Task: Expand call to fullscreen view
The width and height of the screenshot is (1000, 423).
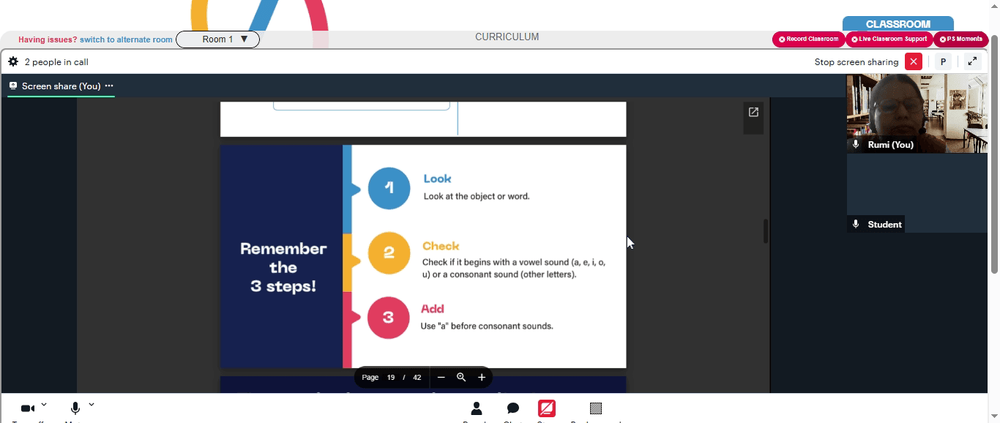Action: (x=973, y=62)
